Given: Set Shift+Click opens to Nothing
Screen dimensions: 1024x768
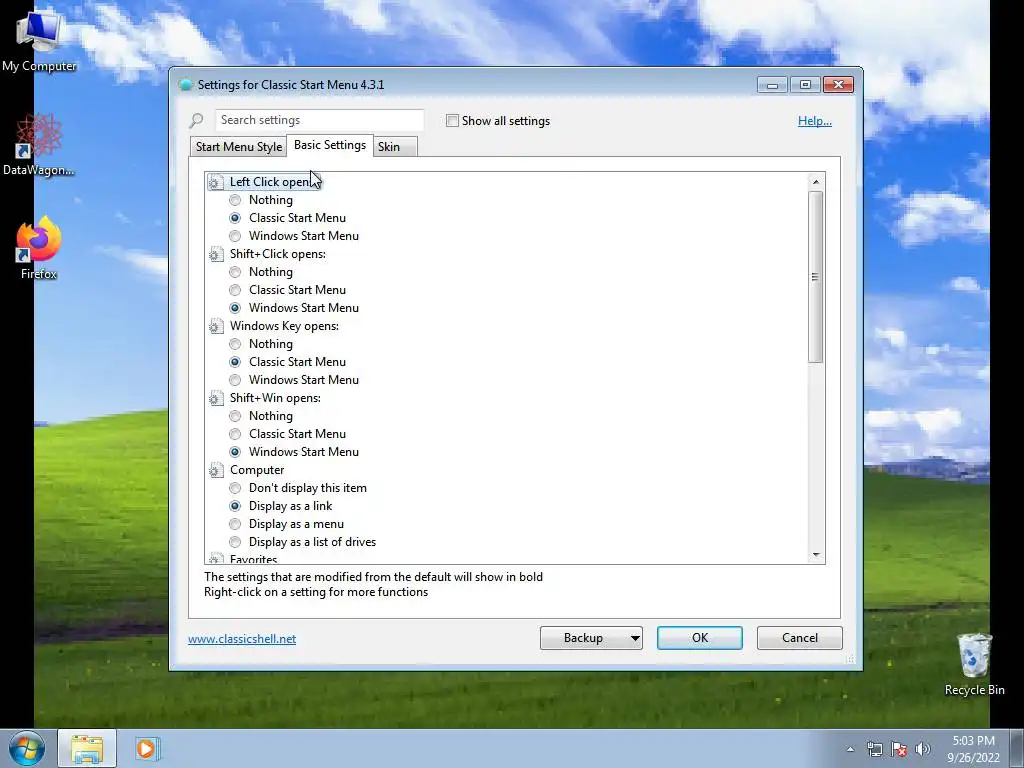Looking at the screenshot, I should [235, 272].
